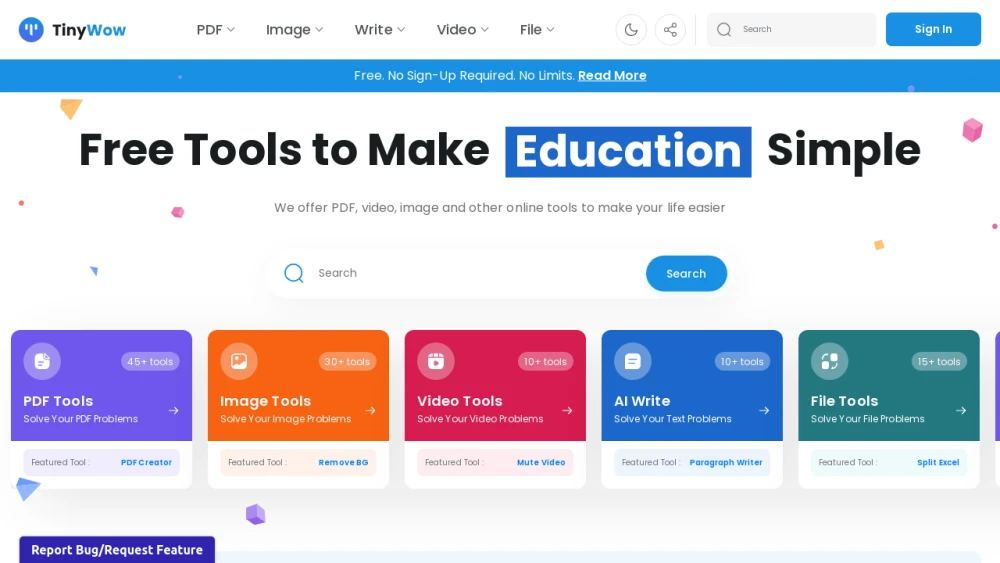Open the Paragraph Writer featured tool

pyautogui.click(x=726, y=462)
